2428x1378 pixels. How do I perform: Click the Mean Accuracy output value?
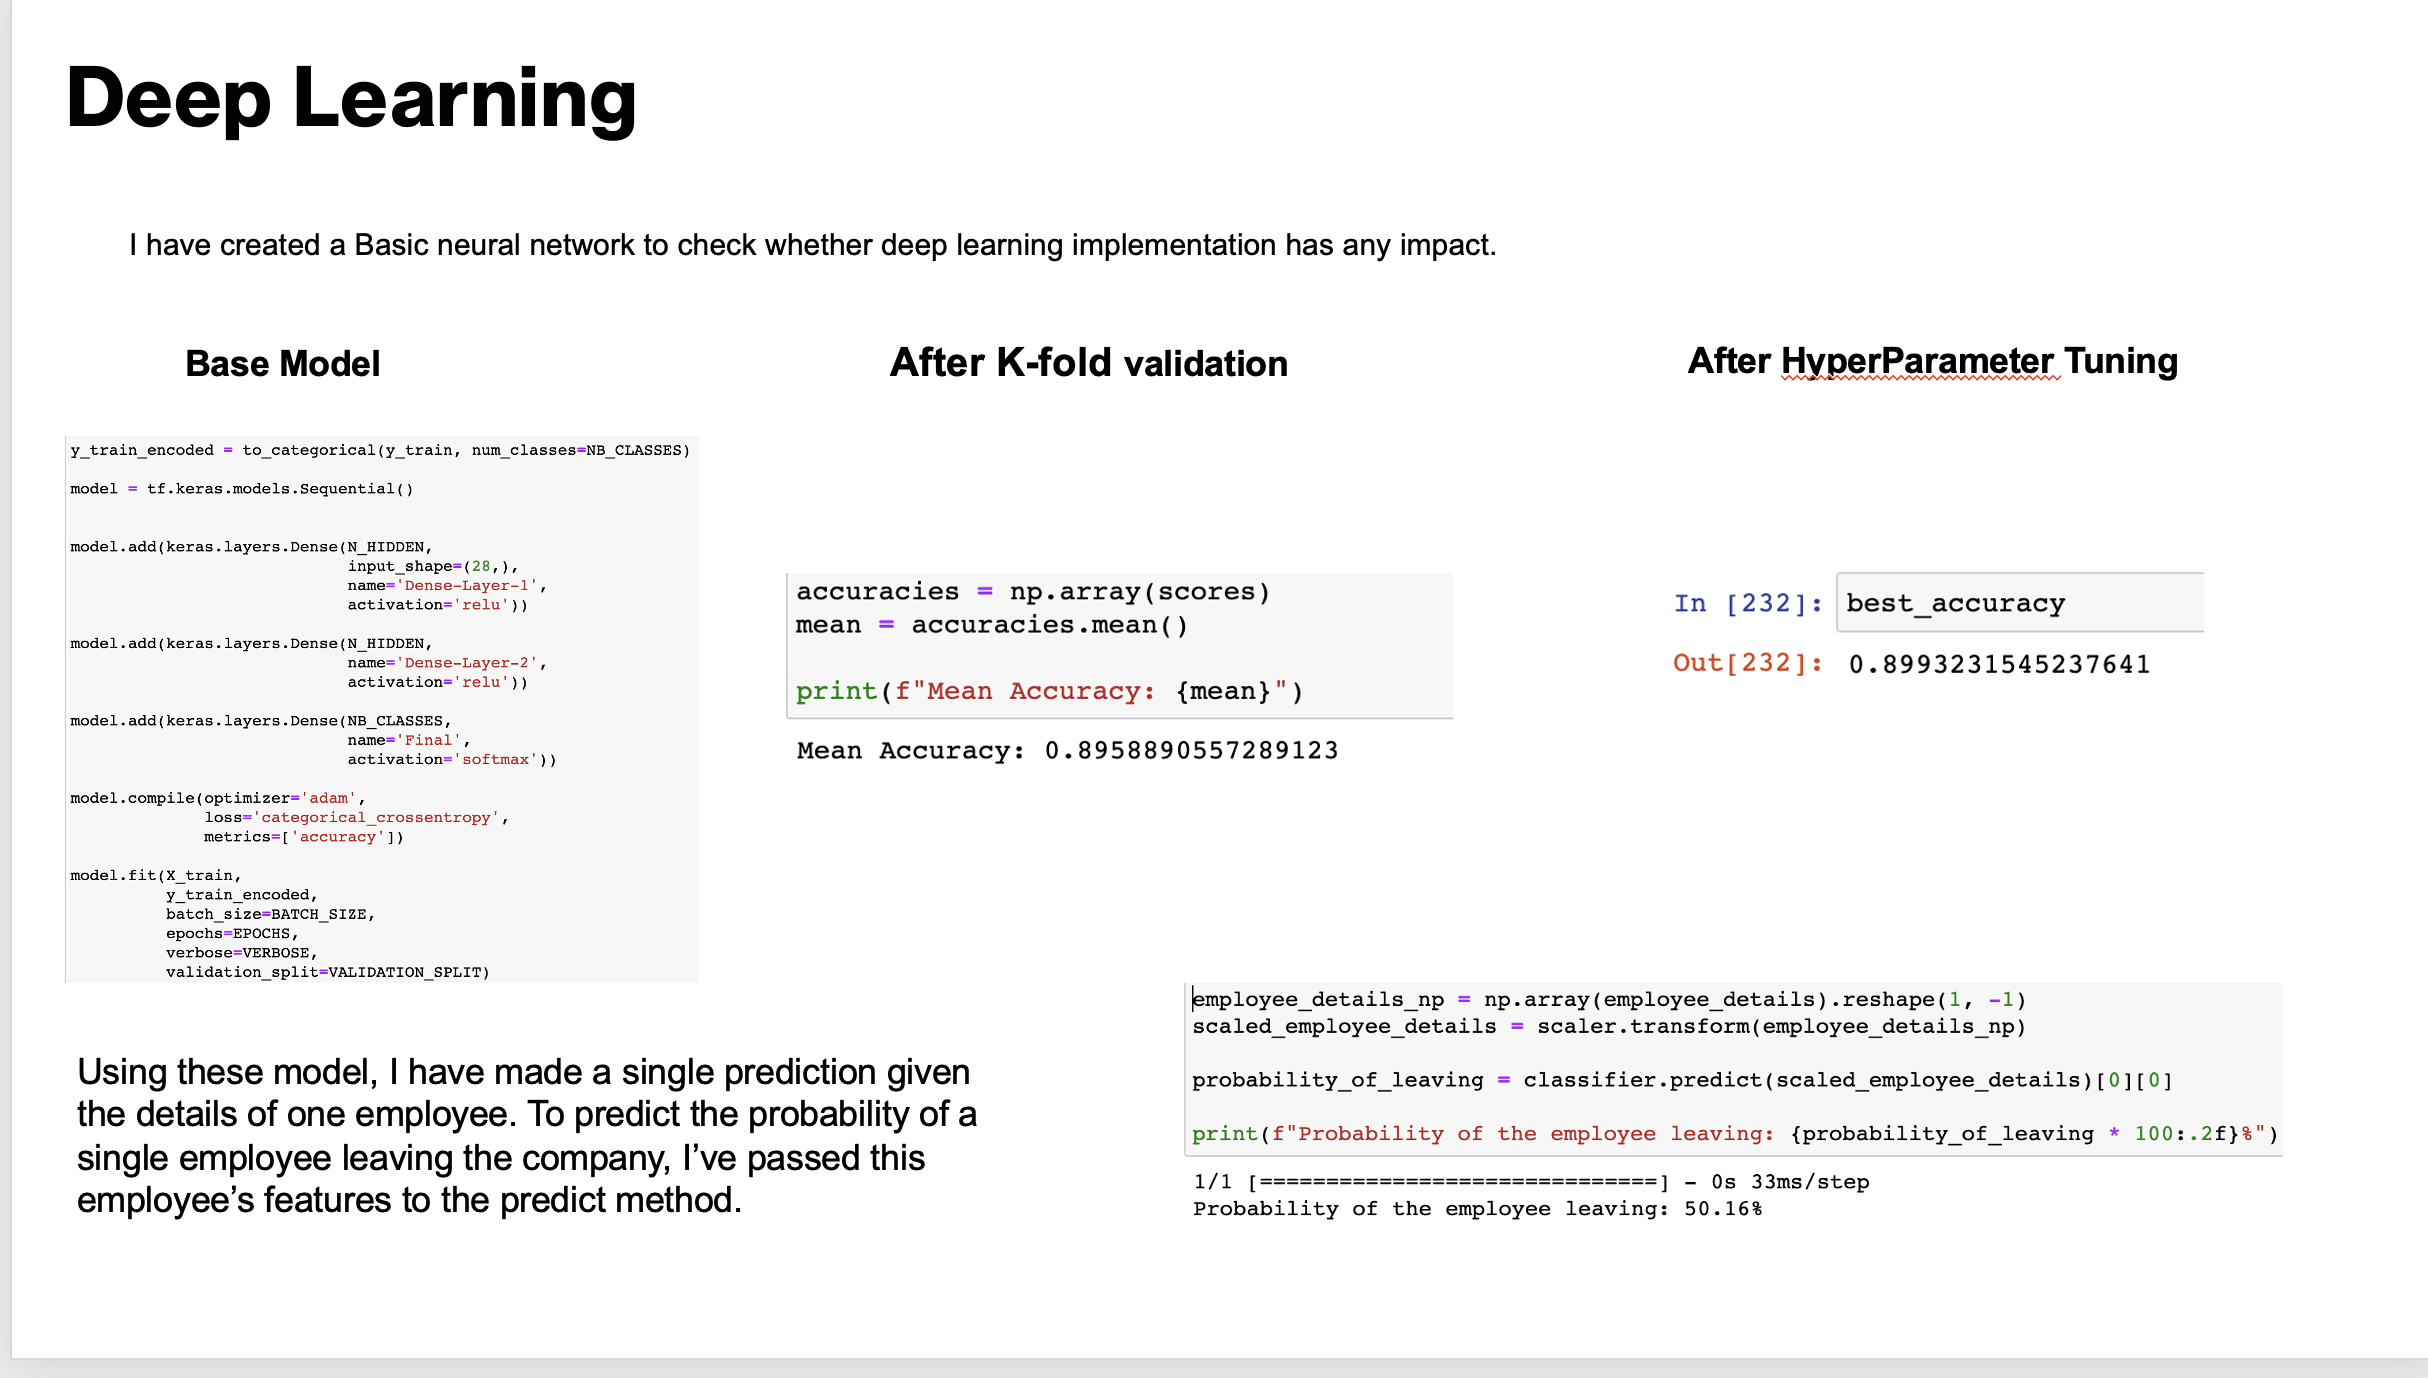coord(1067,750)
